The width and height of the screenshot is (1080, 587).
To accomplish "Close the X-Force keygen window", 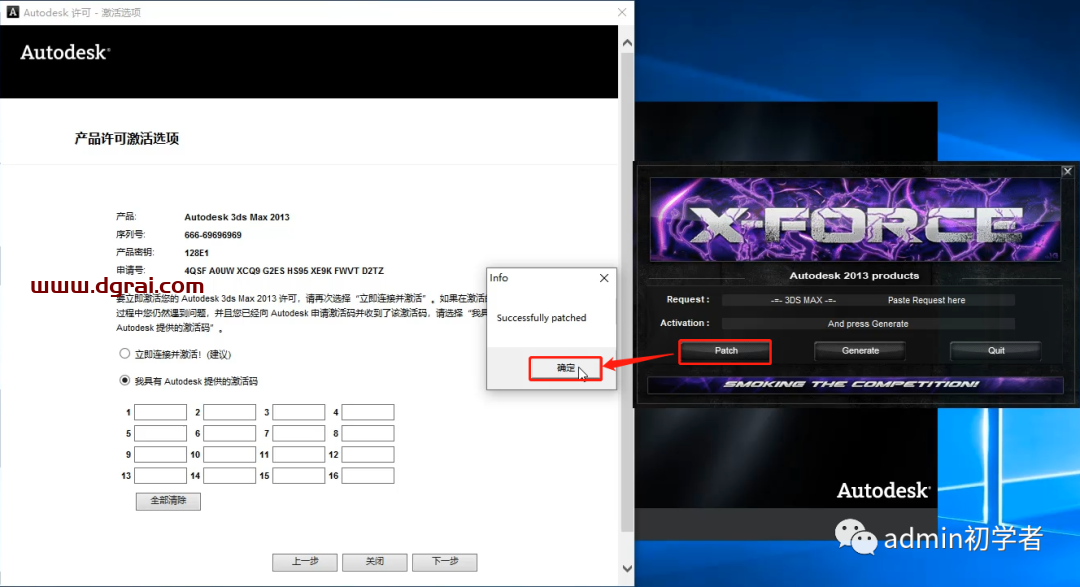I will 1067,171.
